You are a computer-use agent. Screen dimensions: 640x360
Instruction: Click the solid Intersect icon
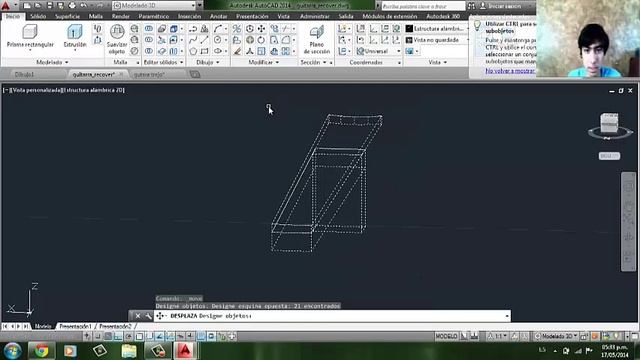coord(149,51)
